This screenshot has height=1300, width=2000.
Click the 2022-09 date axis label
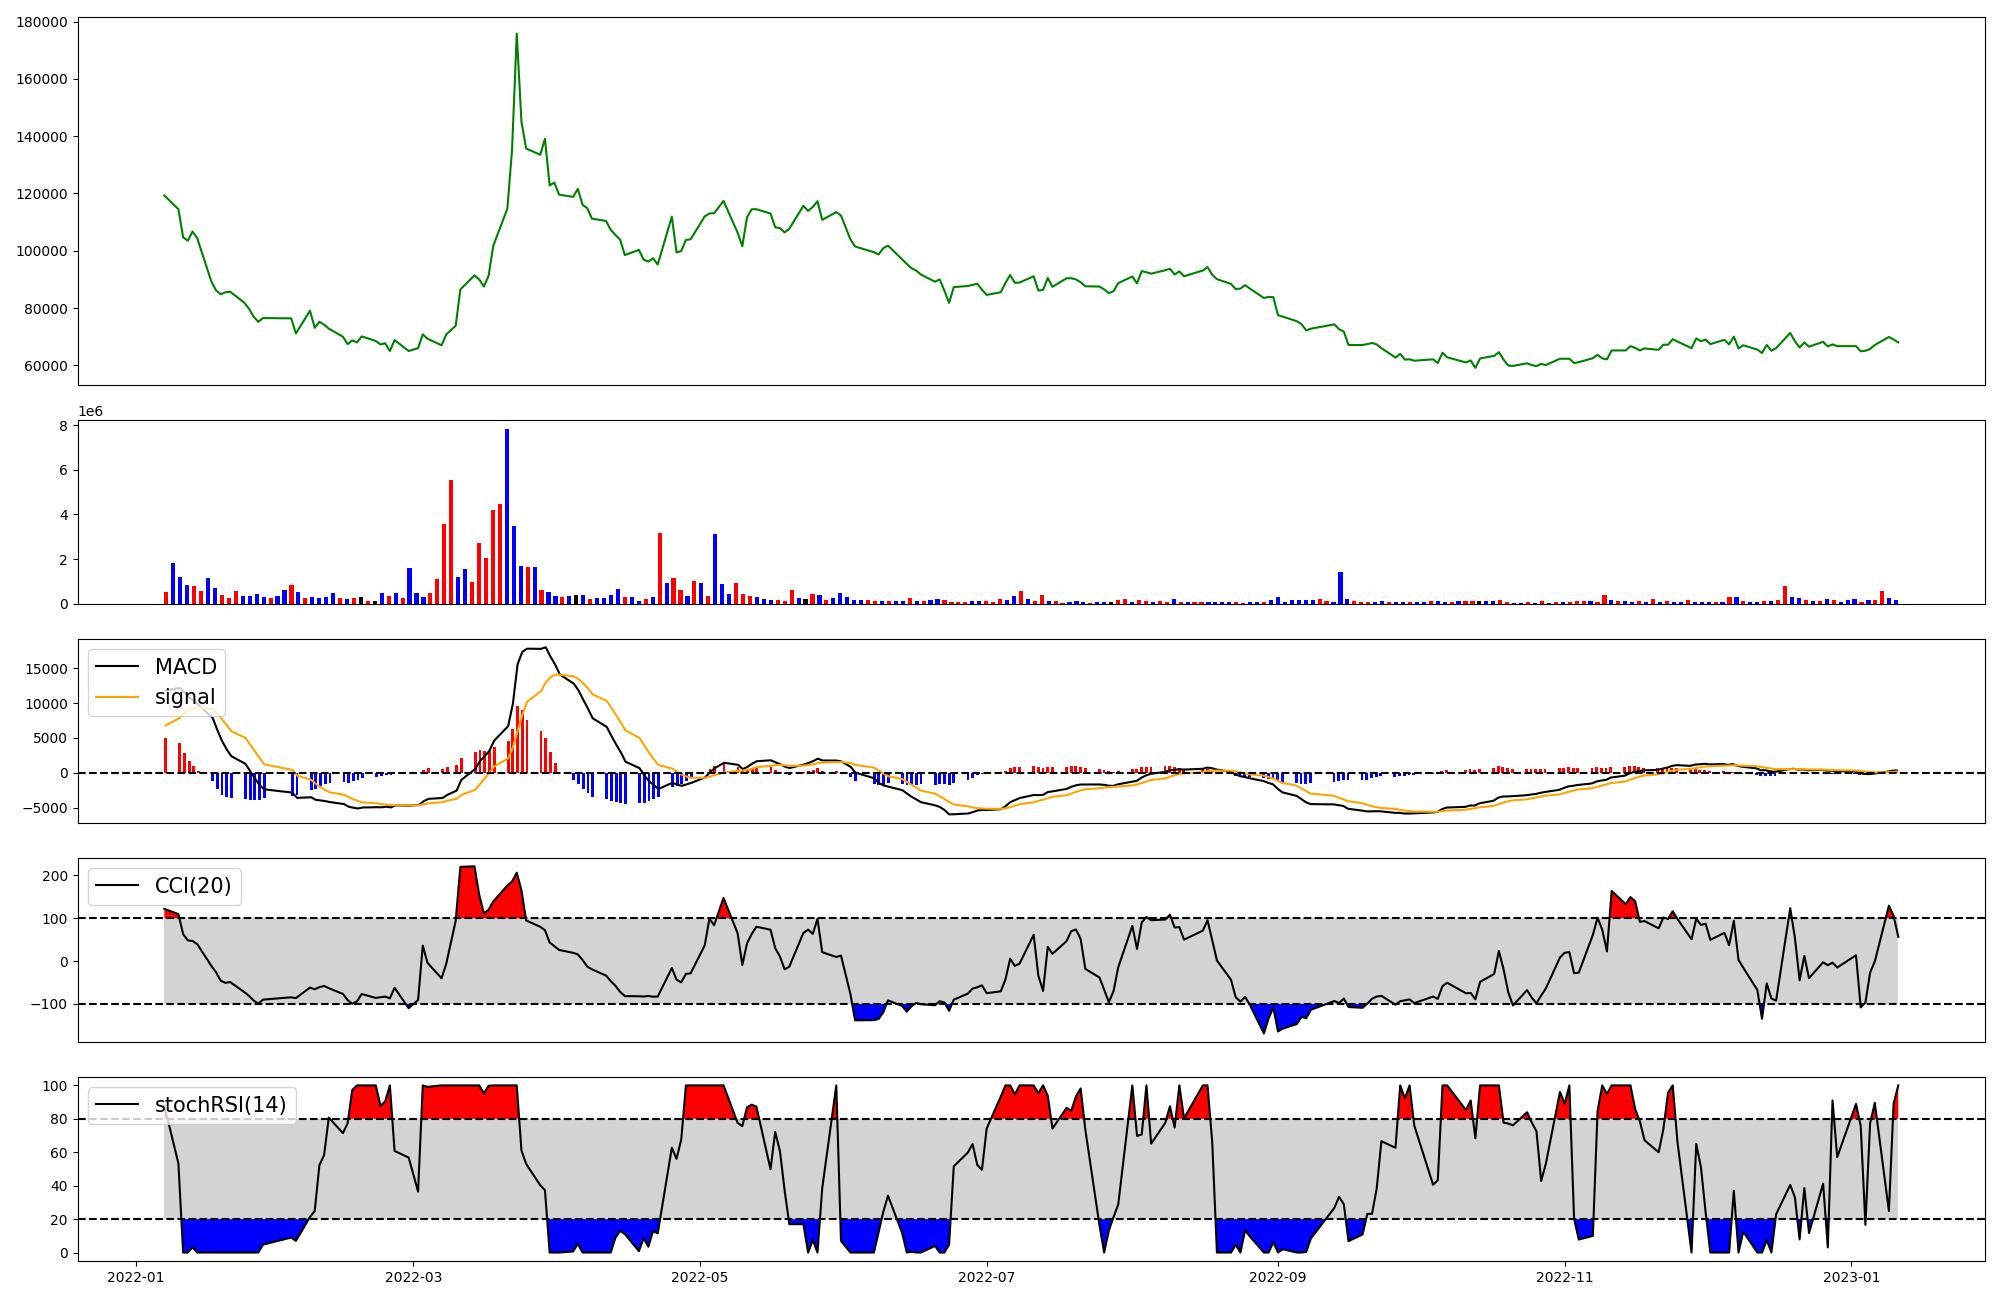(x=1278, y=1277)
